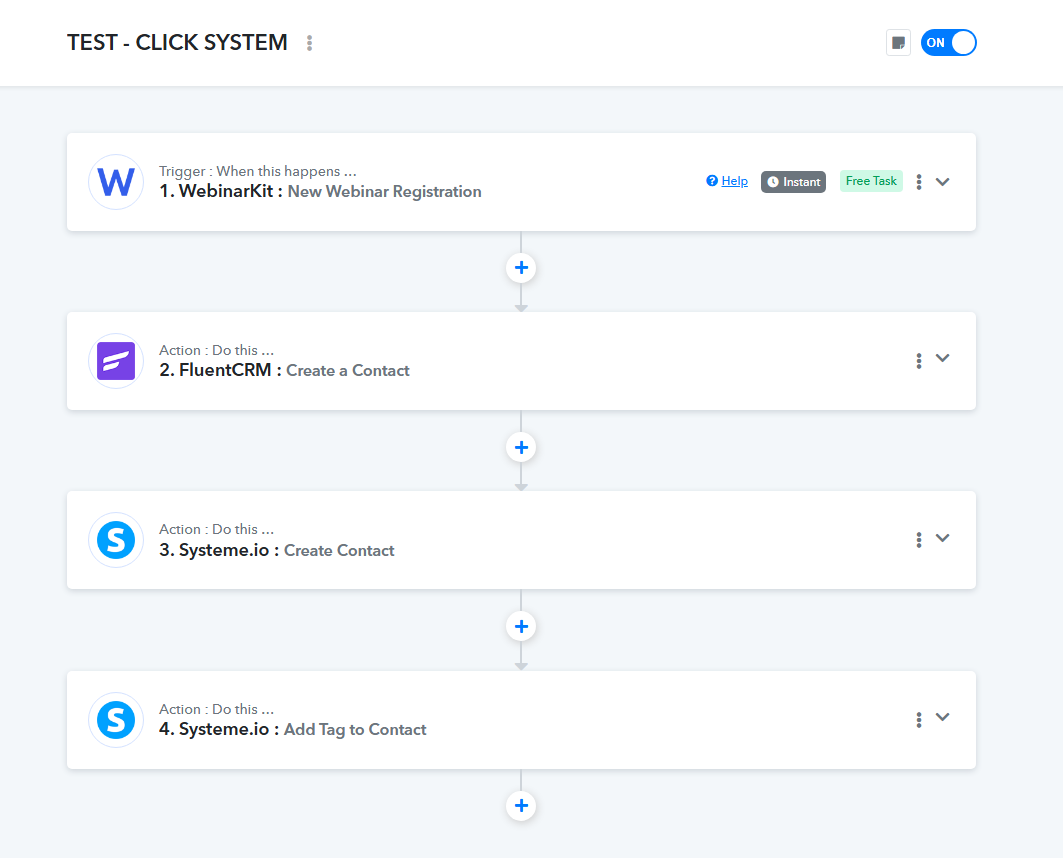Click the FluentCRM app icon
Image resolution: width=1063 pixels, height=858 pixels.
pos(116,361)
